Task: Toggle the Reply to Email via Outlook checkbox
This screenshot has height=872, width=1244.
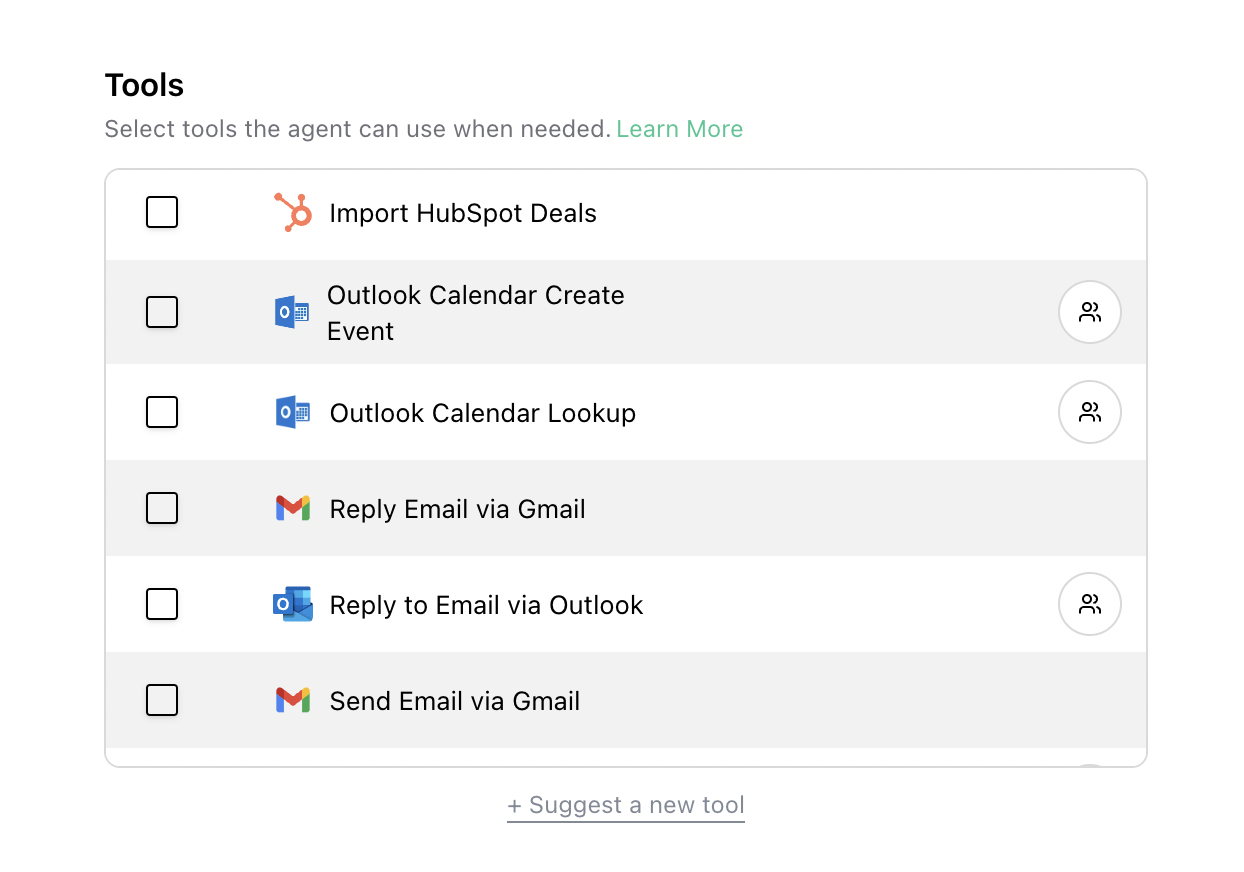Action: tap(162, 604)
